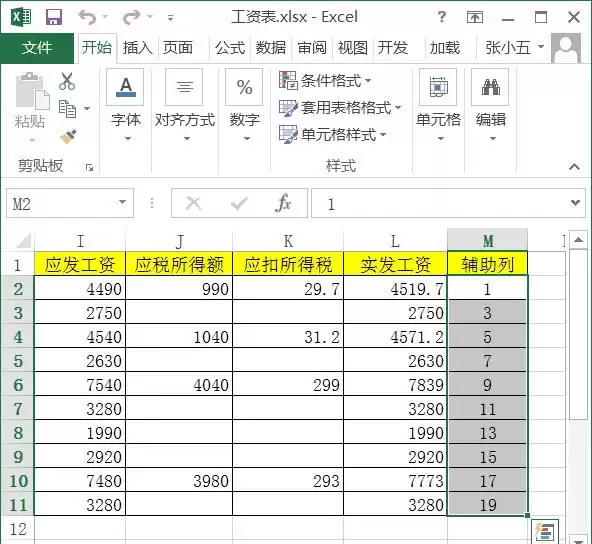Click the 实发工资 header cell
This screenshot has width=592, height=544.
point(395,264)
